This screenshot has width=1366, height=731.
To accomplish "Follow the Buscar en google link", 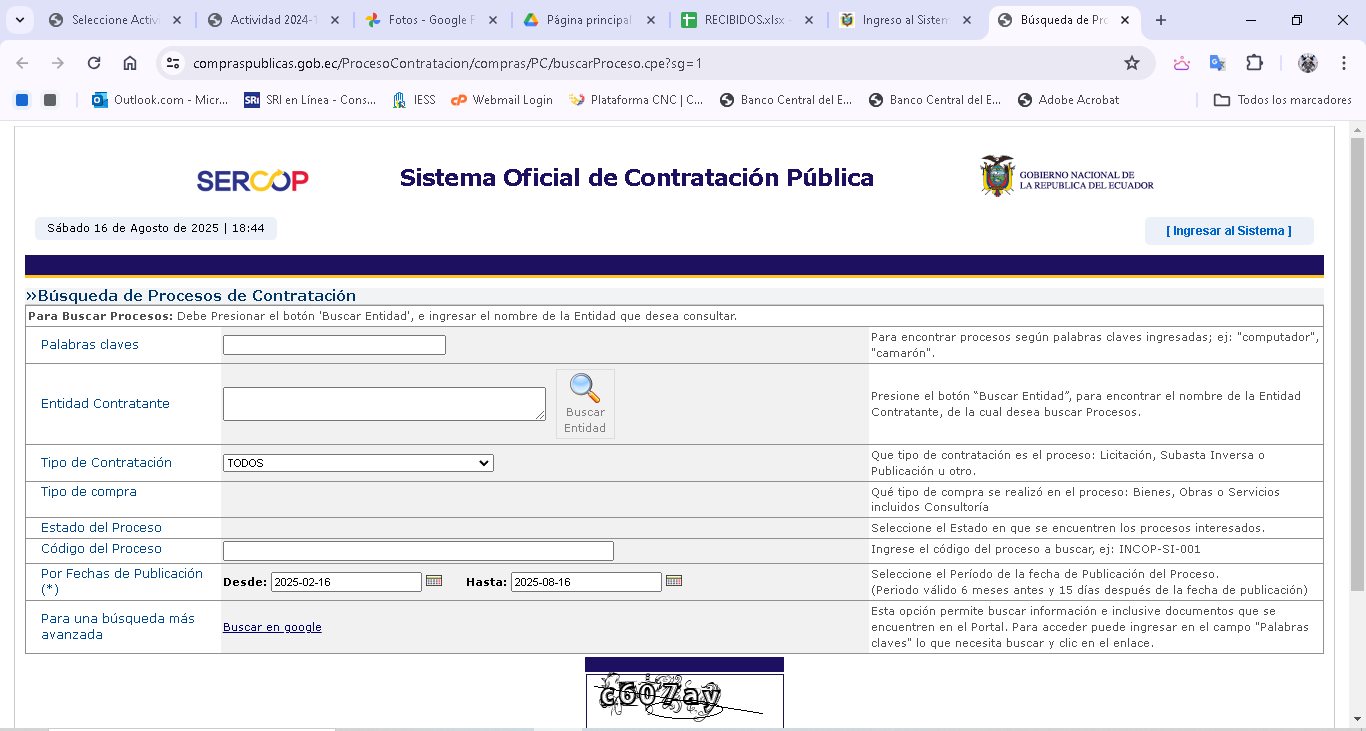I will click(272, 627).
